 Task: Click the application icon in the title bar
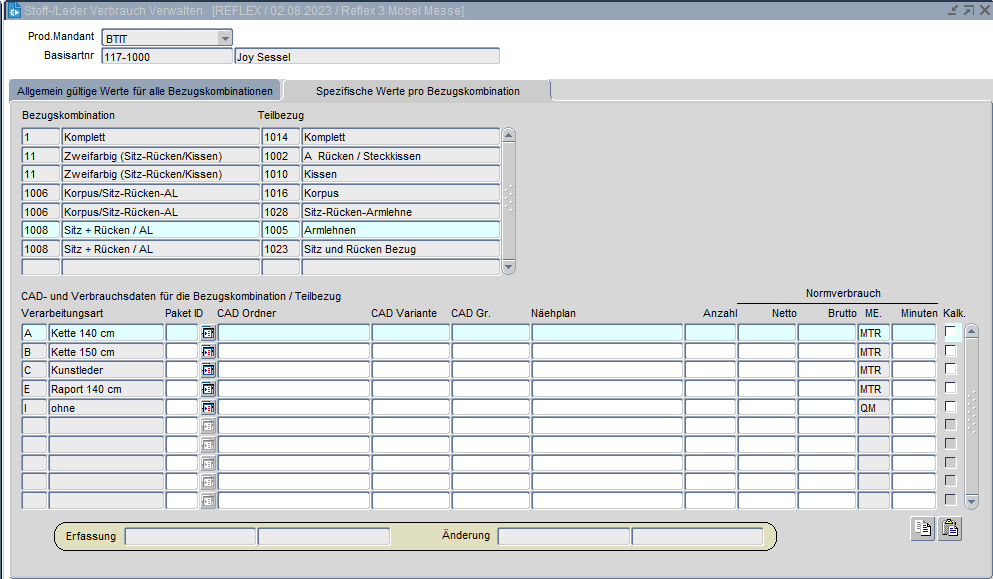pyautogui.click(x=13, y=10)
